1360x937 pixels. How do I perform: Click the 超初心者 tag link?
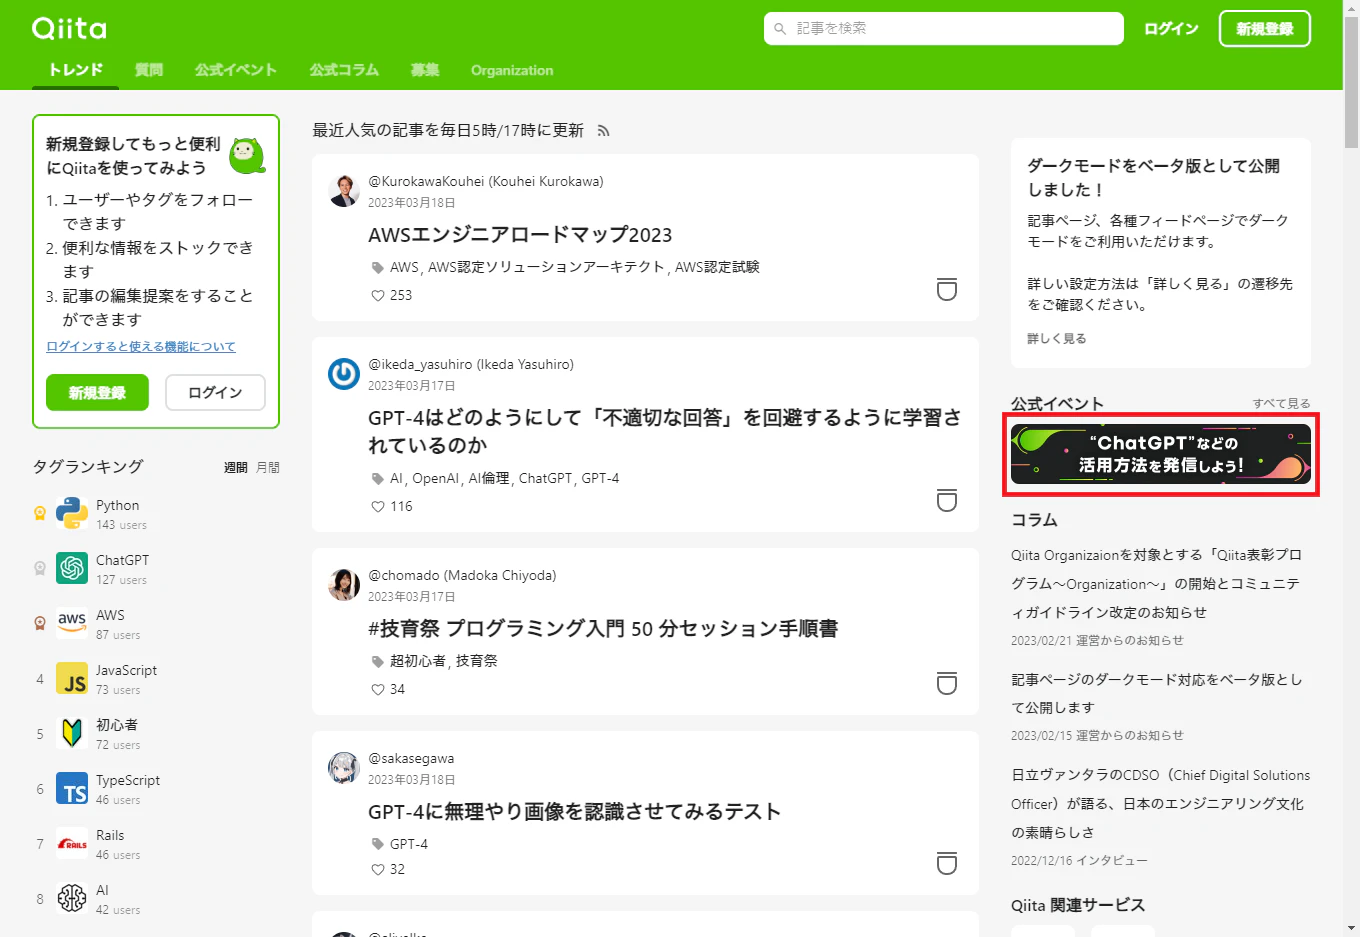pos(418,661)
